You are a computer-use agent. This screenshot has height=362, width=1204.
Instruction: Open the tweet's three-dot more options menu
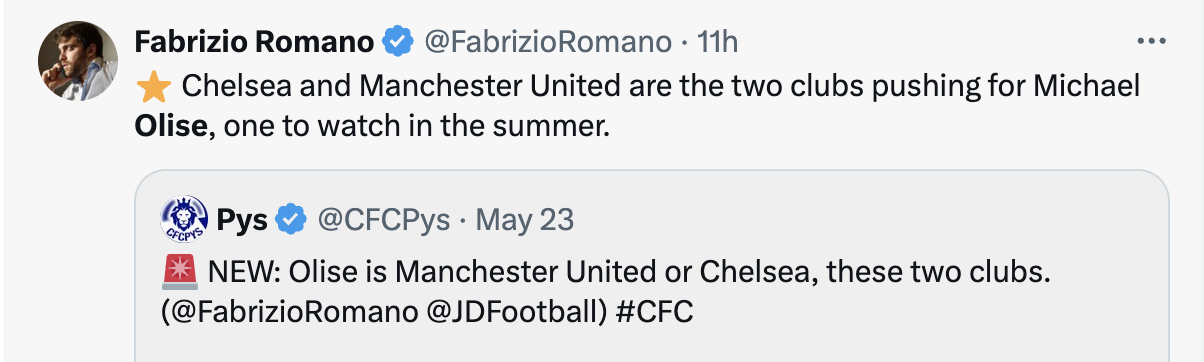[1152, 42]
